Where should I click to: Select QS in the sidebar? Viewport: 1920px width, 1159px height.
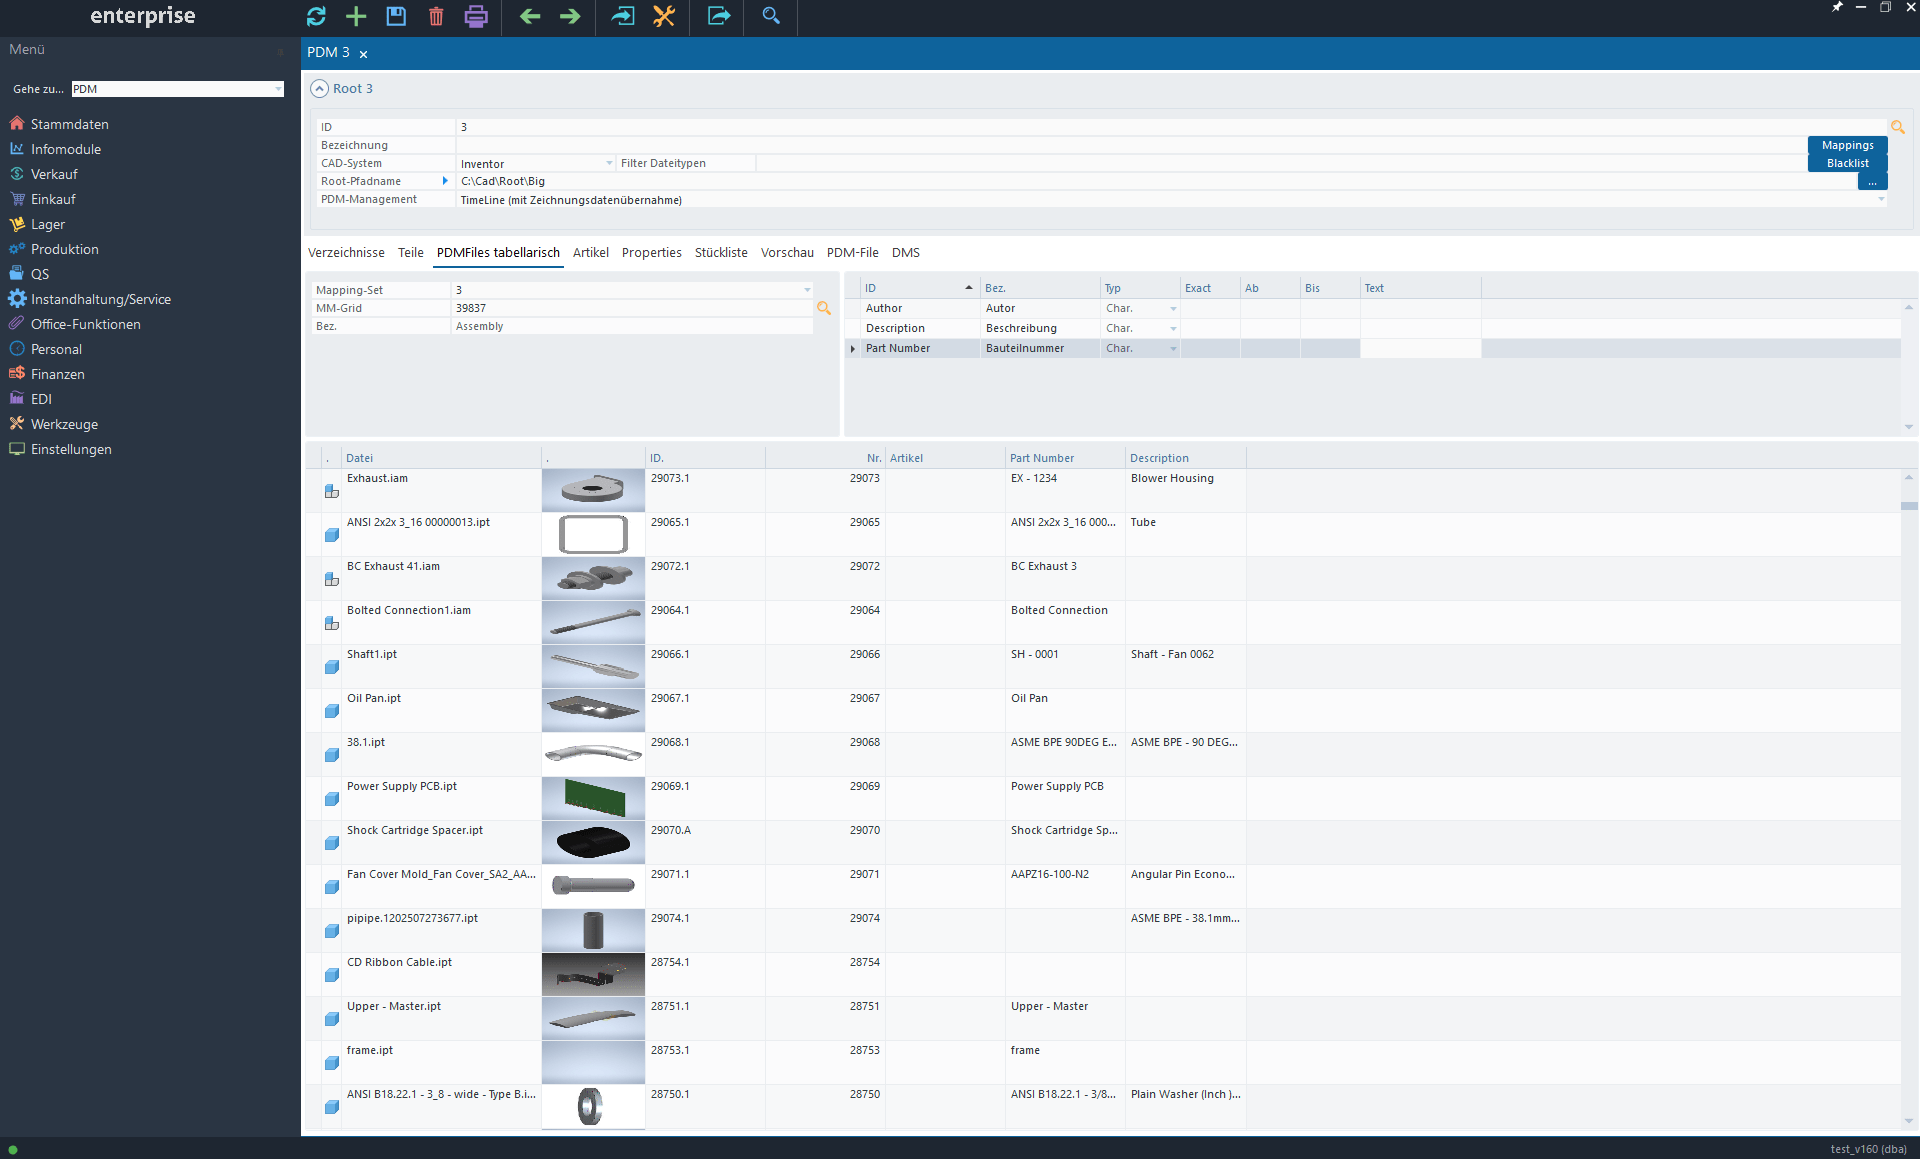click(x=39, y=274)
